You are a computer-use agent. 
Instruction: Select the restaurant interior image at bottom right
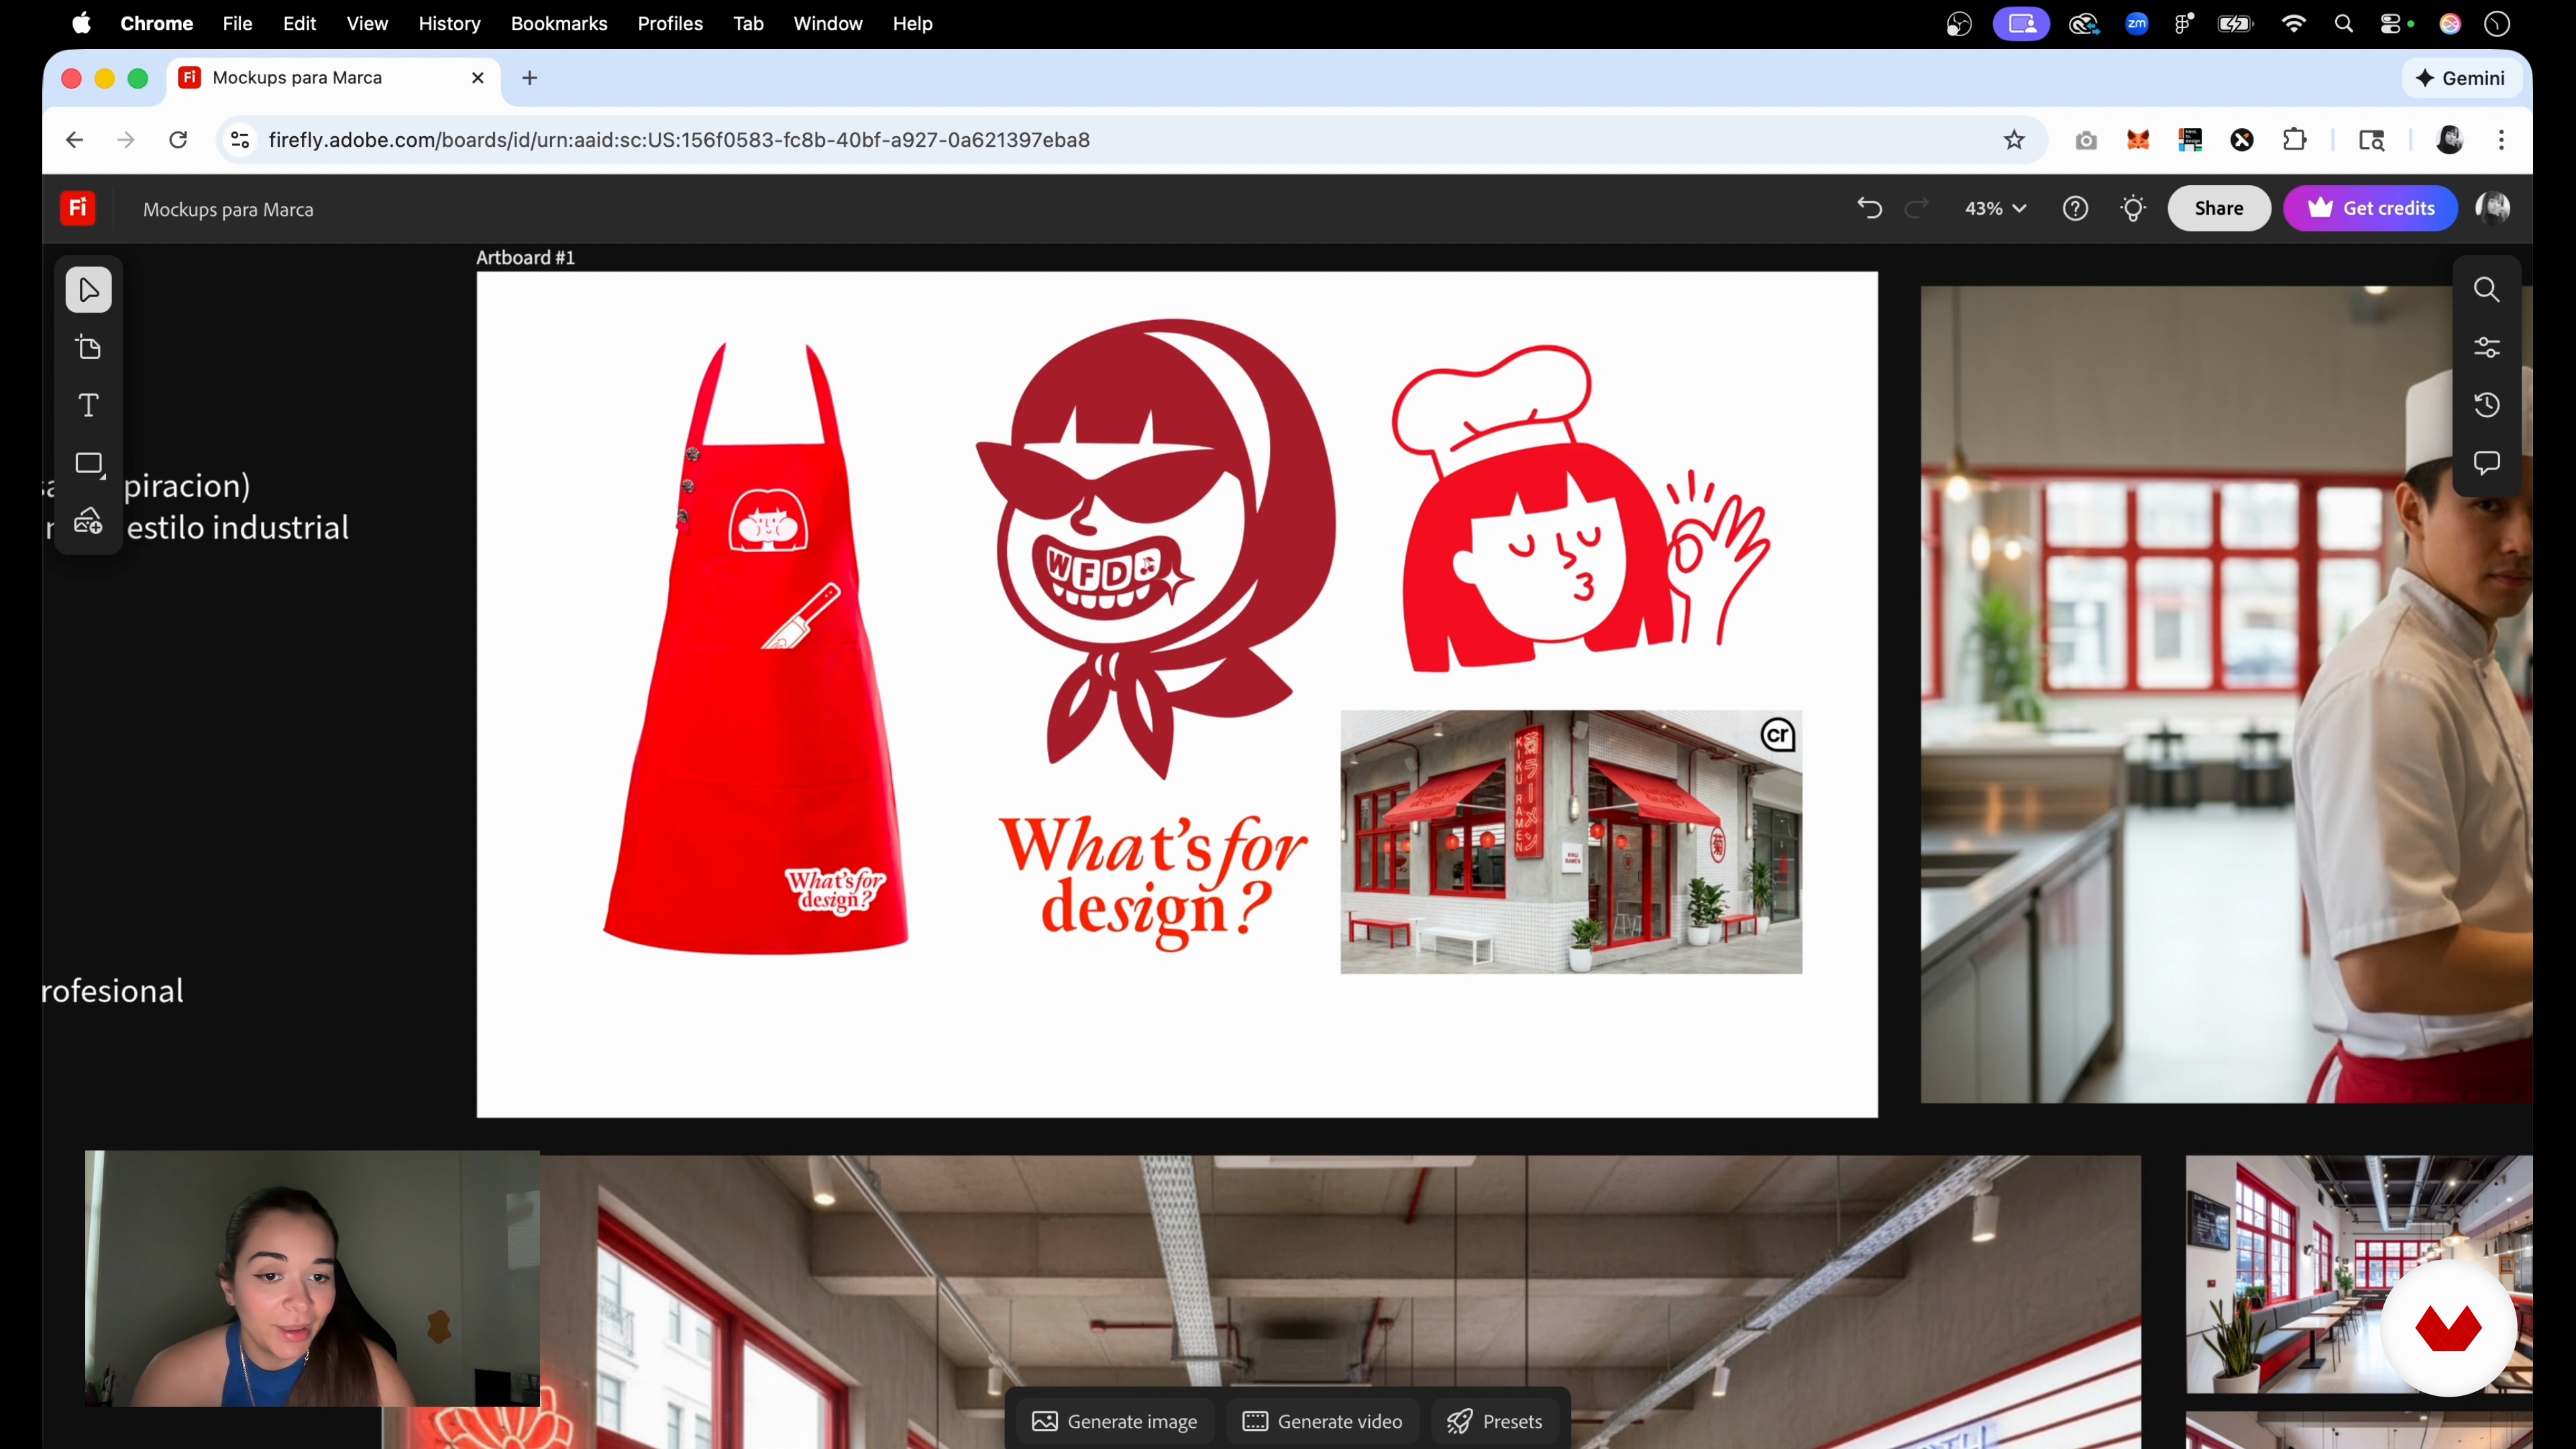click(2359, 1274)
